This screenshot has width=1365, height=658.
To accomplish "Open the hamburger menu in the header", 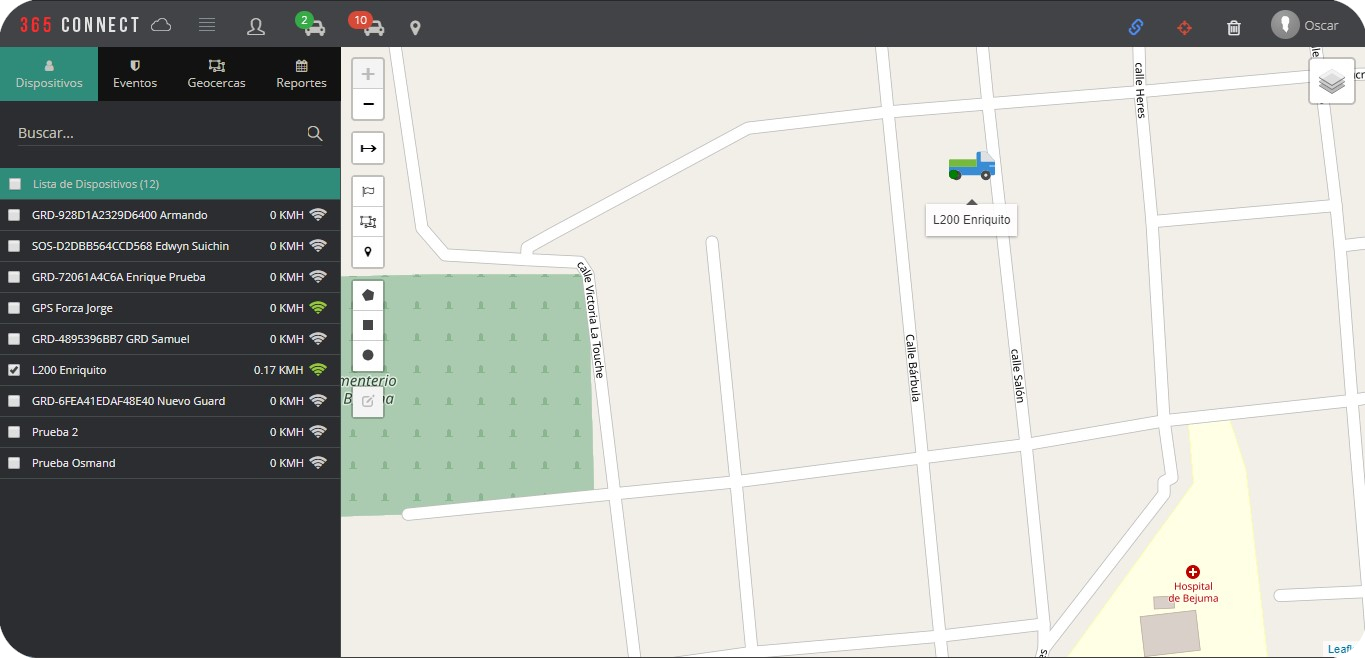I will tap(207, 25).
